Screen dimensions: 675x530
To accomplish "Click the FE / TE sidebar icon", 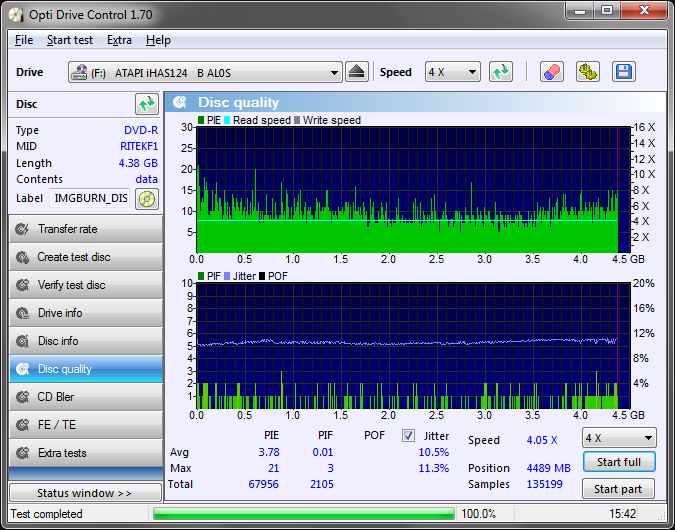I will point(22,425).
